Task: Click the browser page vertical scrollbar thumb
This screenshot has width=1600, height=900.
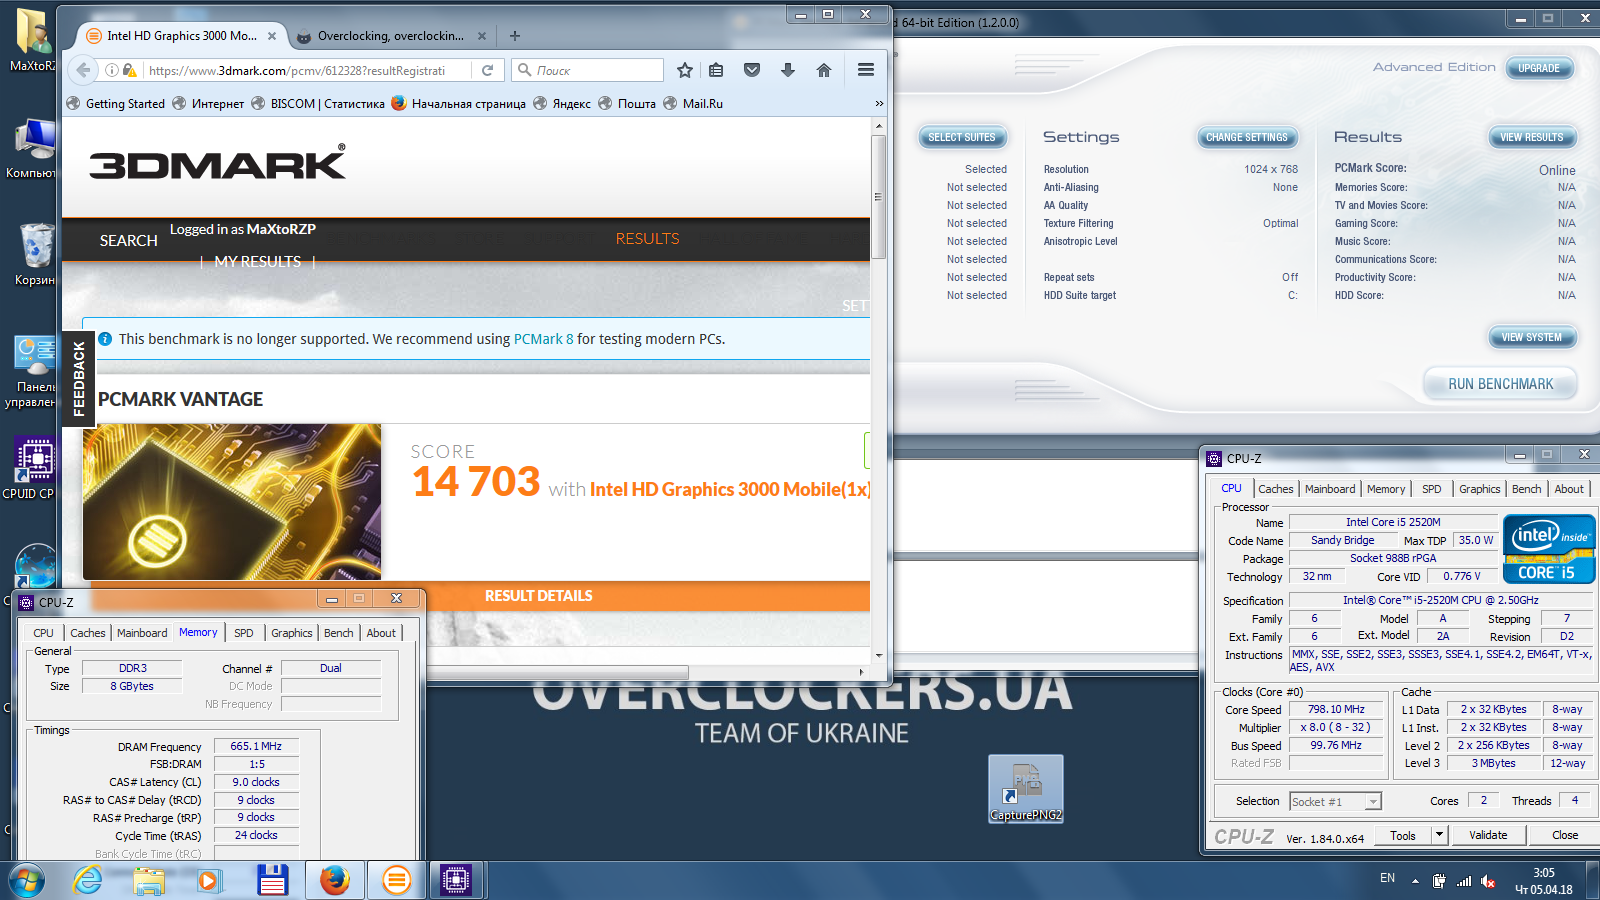Action: [878, 197]
